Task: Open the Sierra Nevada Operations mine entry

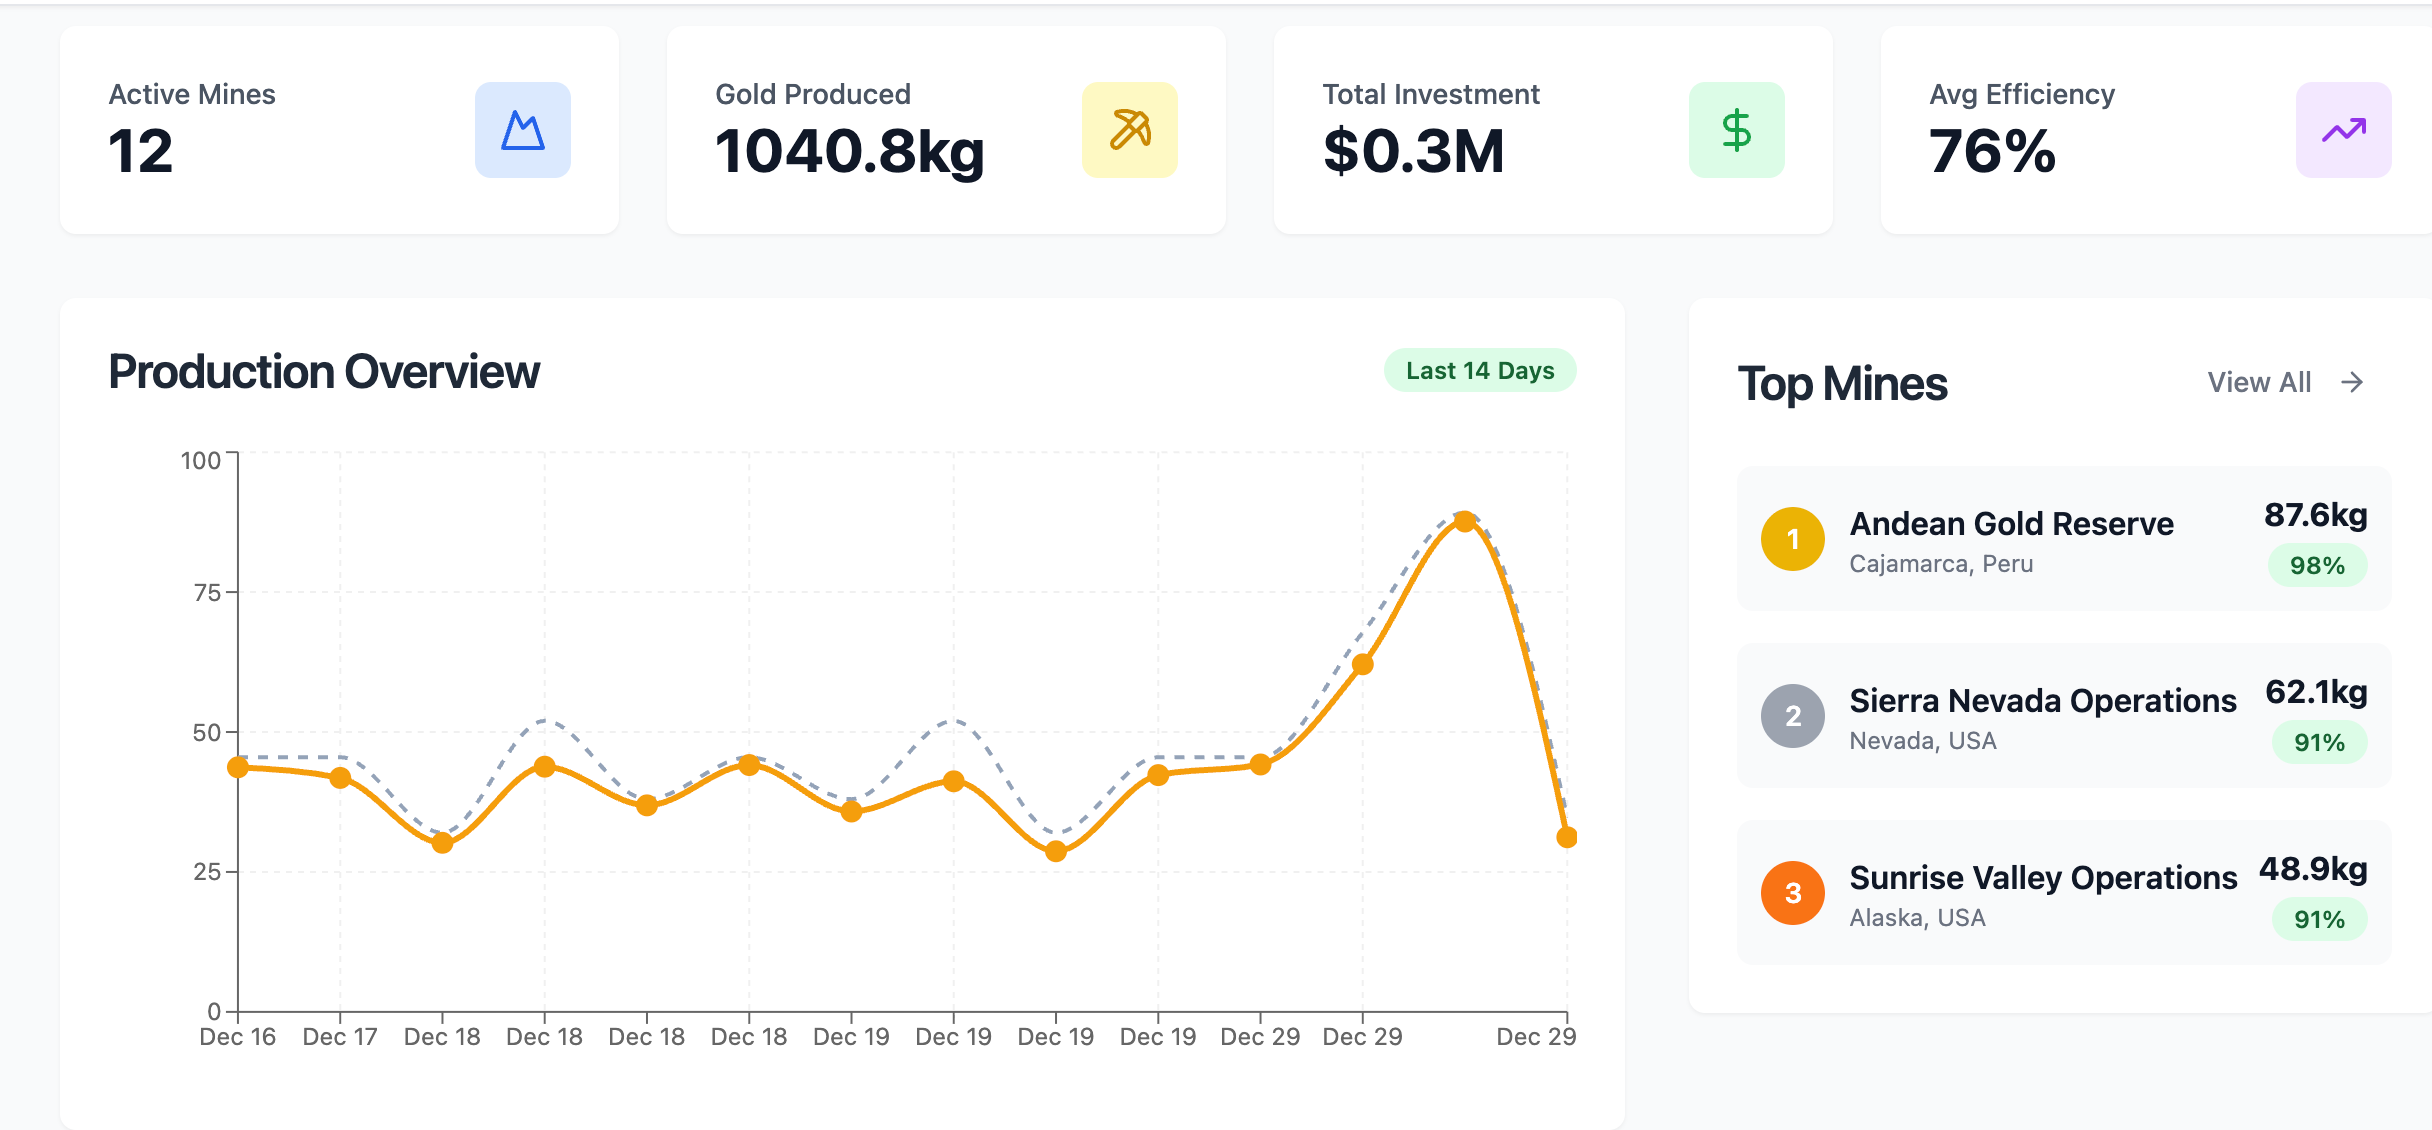Action: (x=2064, y=716)
